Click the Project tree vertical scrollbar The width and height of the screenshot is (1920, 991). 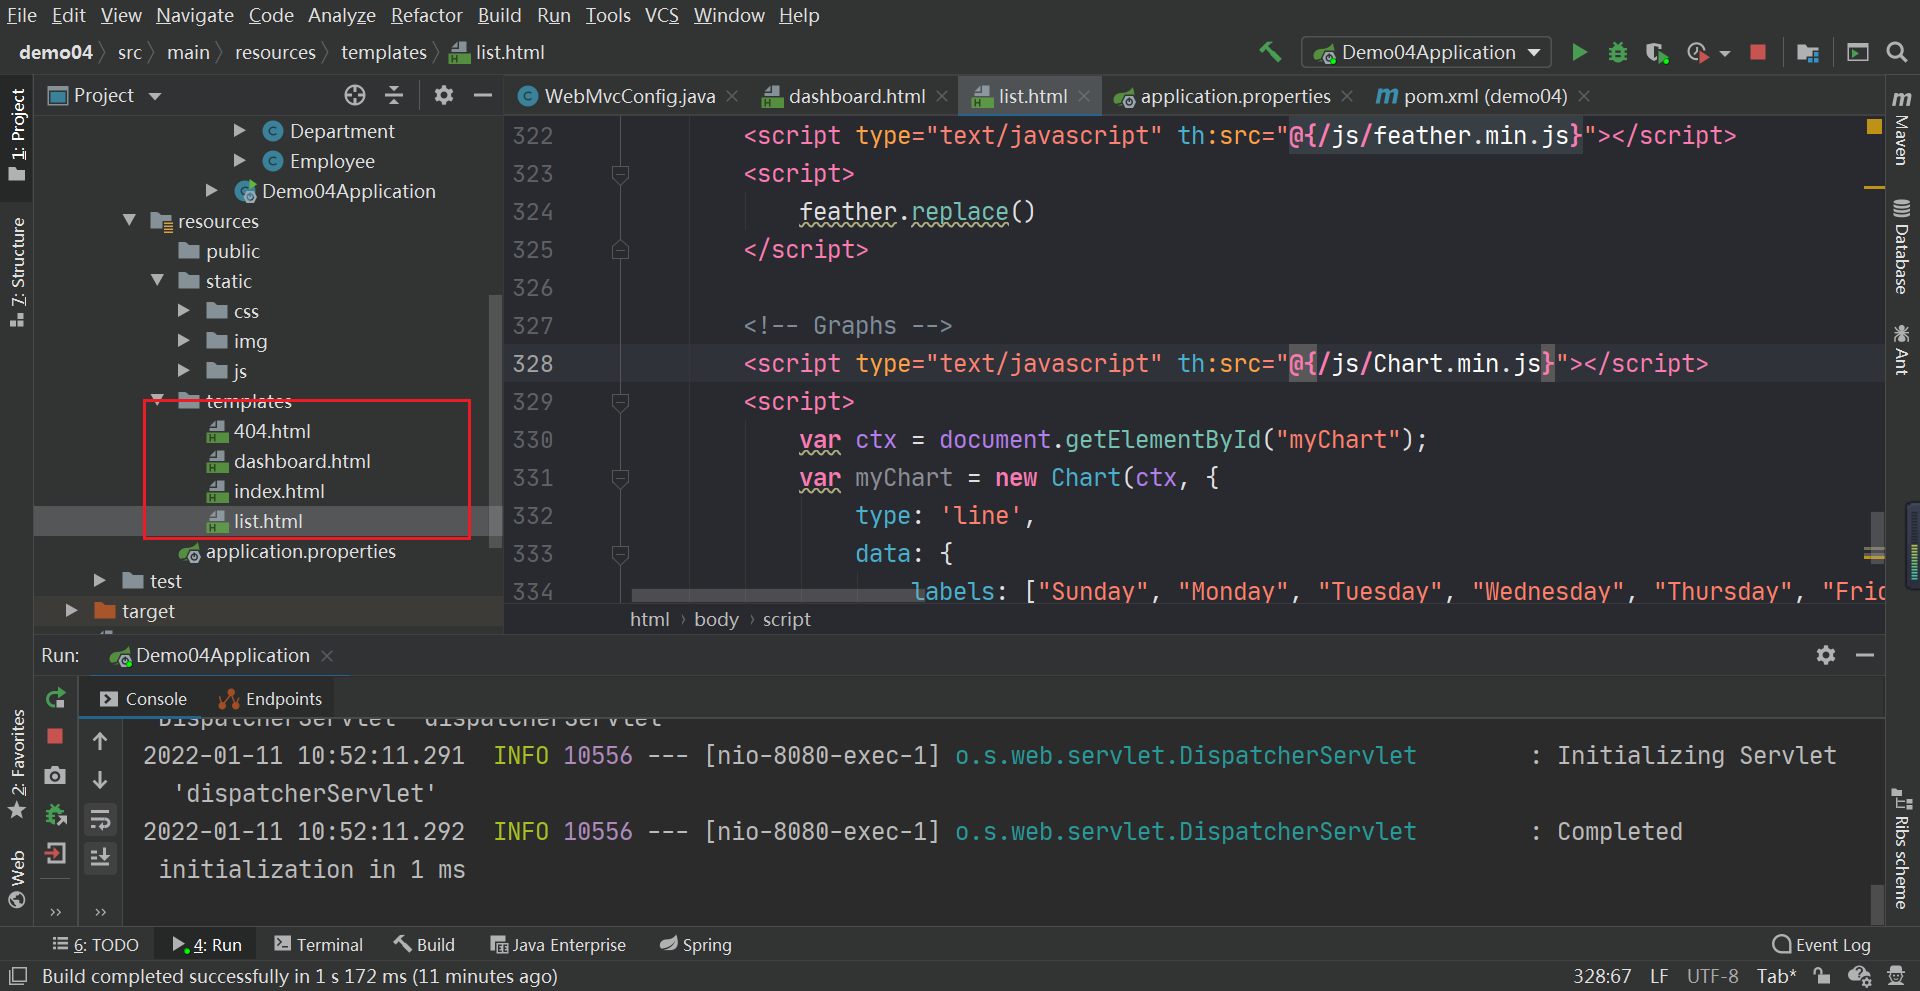click(x=495, y=421)
